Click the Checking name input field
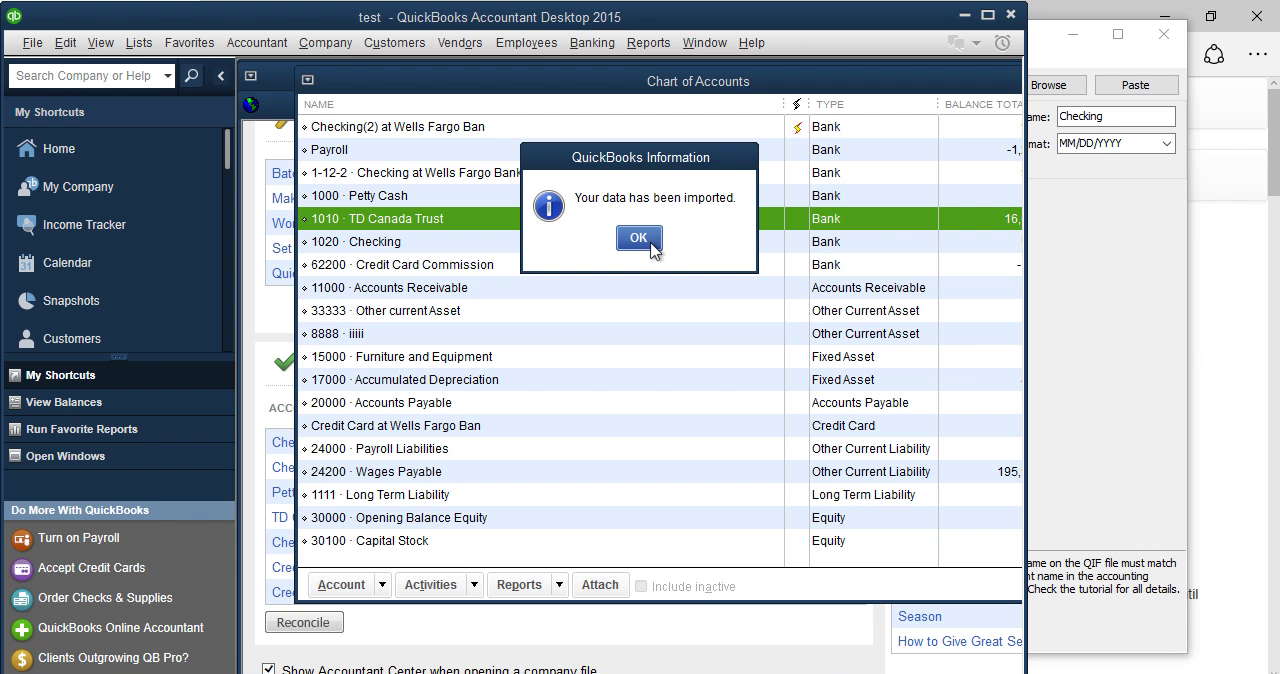Viewport: 1280px width, 674px height. click(x=1116, y=116)
